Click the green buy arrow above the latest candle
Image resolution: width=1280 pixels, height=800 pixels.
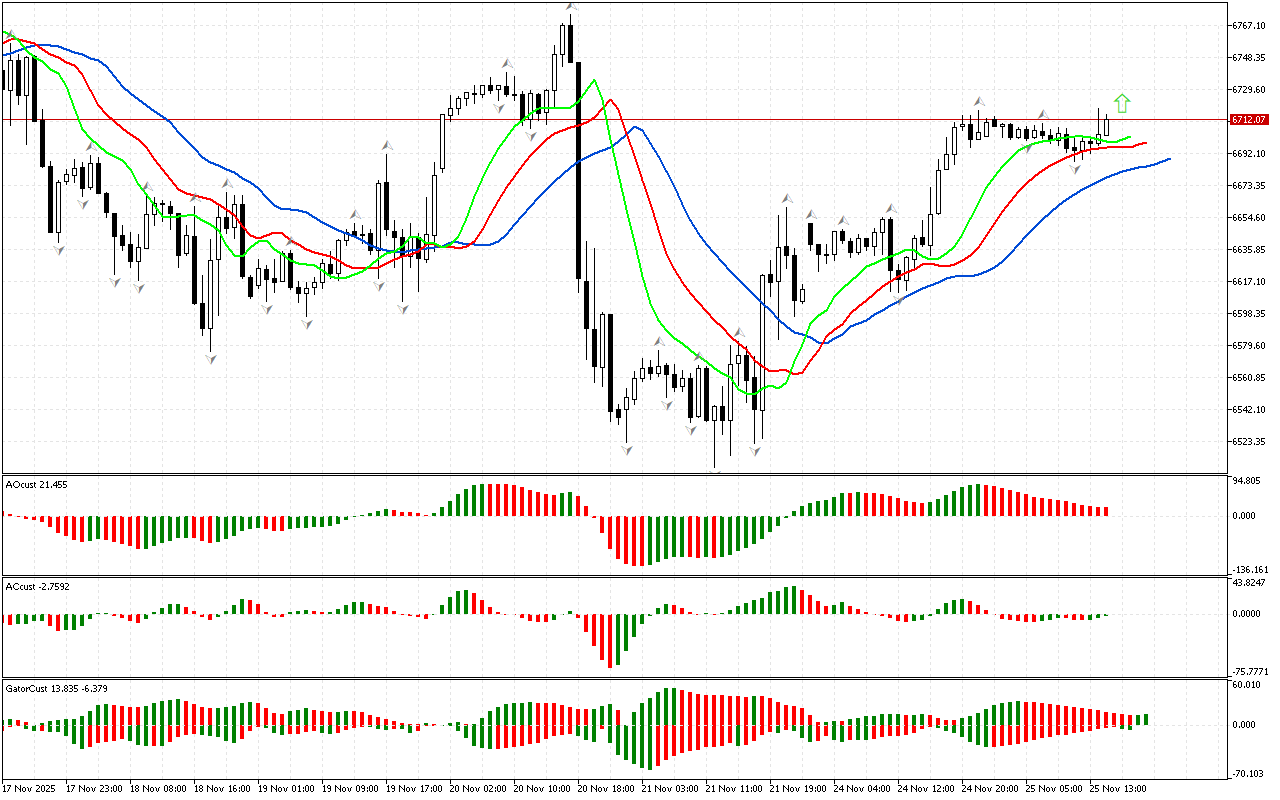1122,102
